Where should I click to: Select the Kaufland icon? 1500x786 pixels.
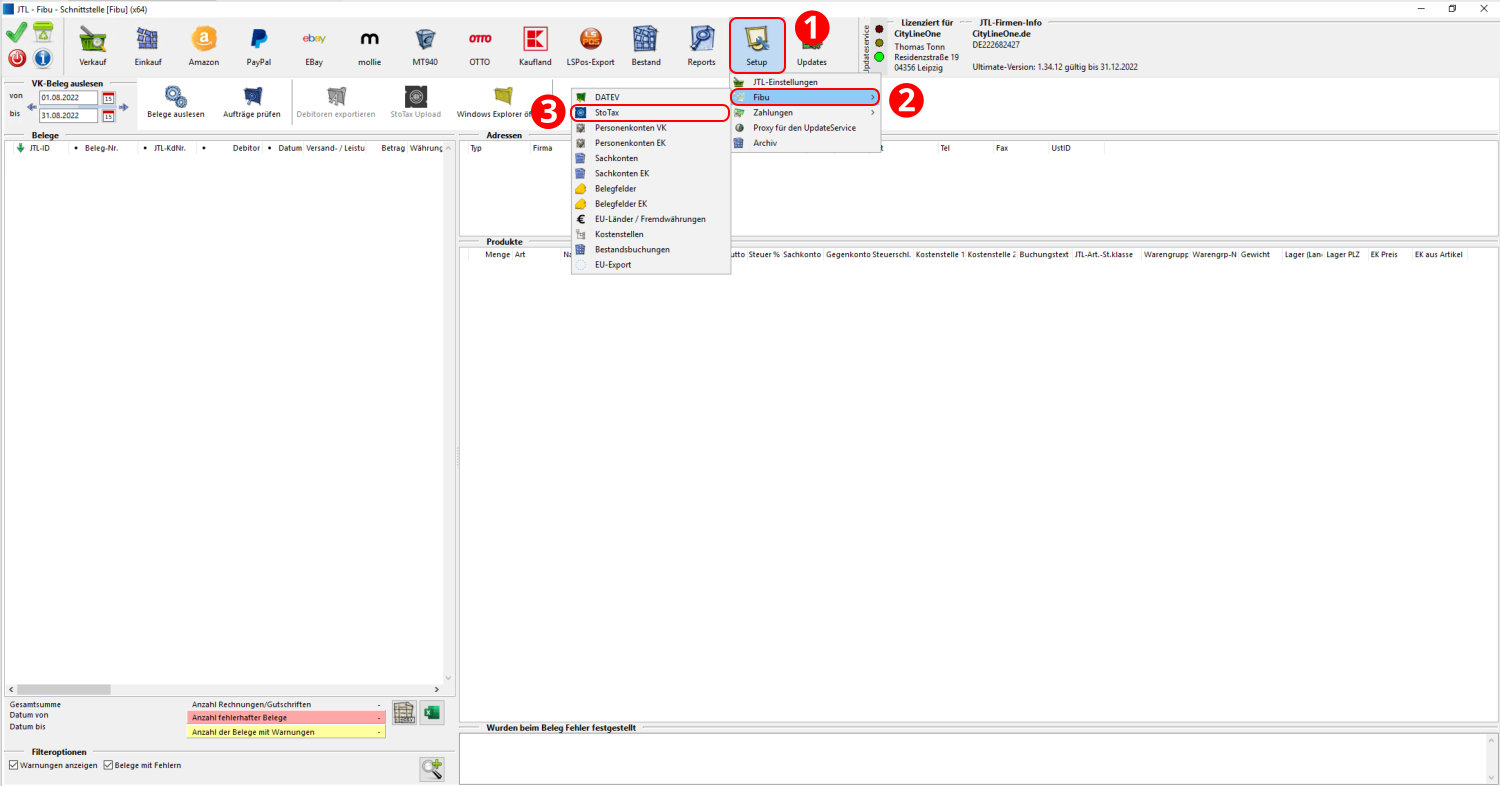tap(535, 45)
